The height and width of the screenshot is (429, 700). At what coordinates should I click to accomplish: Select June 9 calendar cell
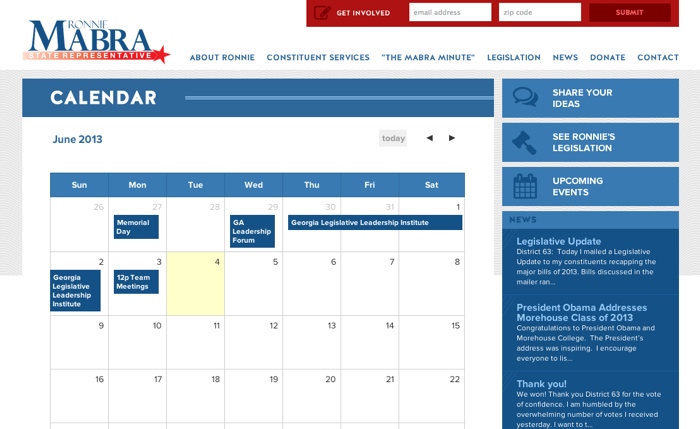(x=79, y=342)
